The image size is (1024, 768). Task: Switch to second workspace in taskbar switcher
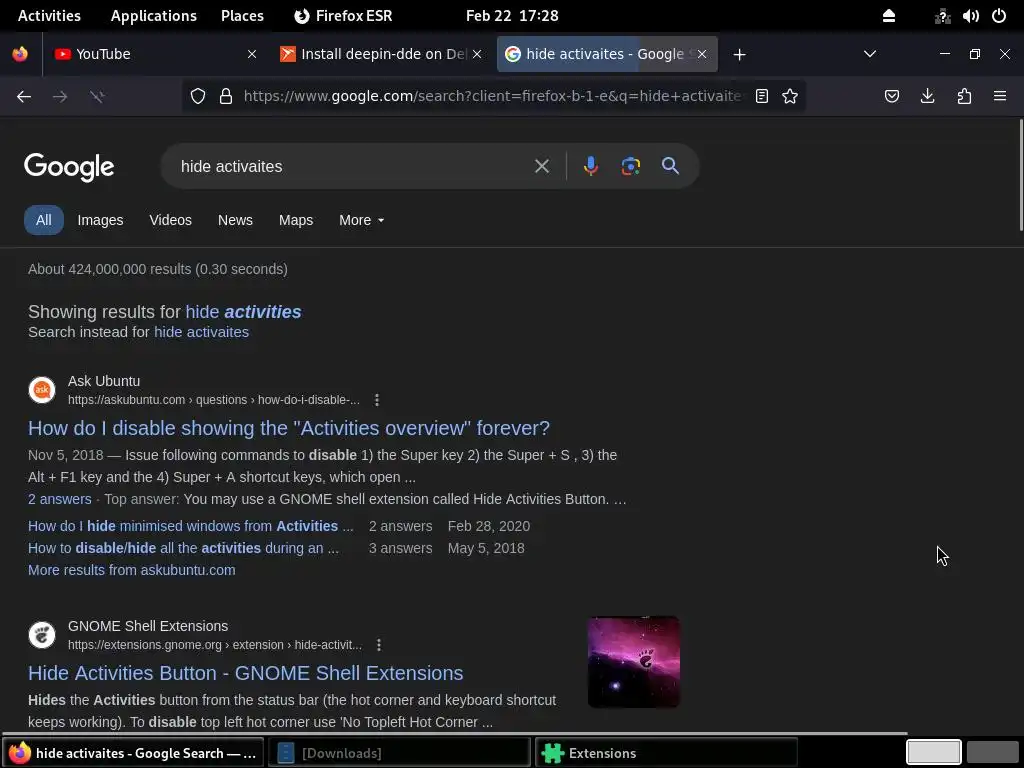pyautogui.click(x=993, y=752)
